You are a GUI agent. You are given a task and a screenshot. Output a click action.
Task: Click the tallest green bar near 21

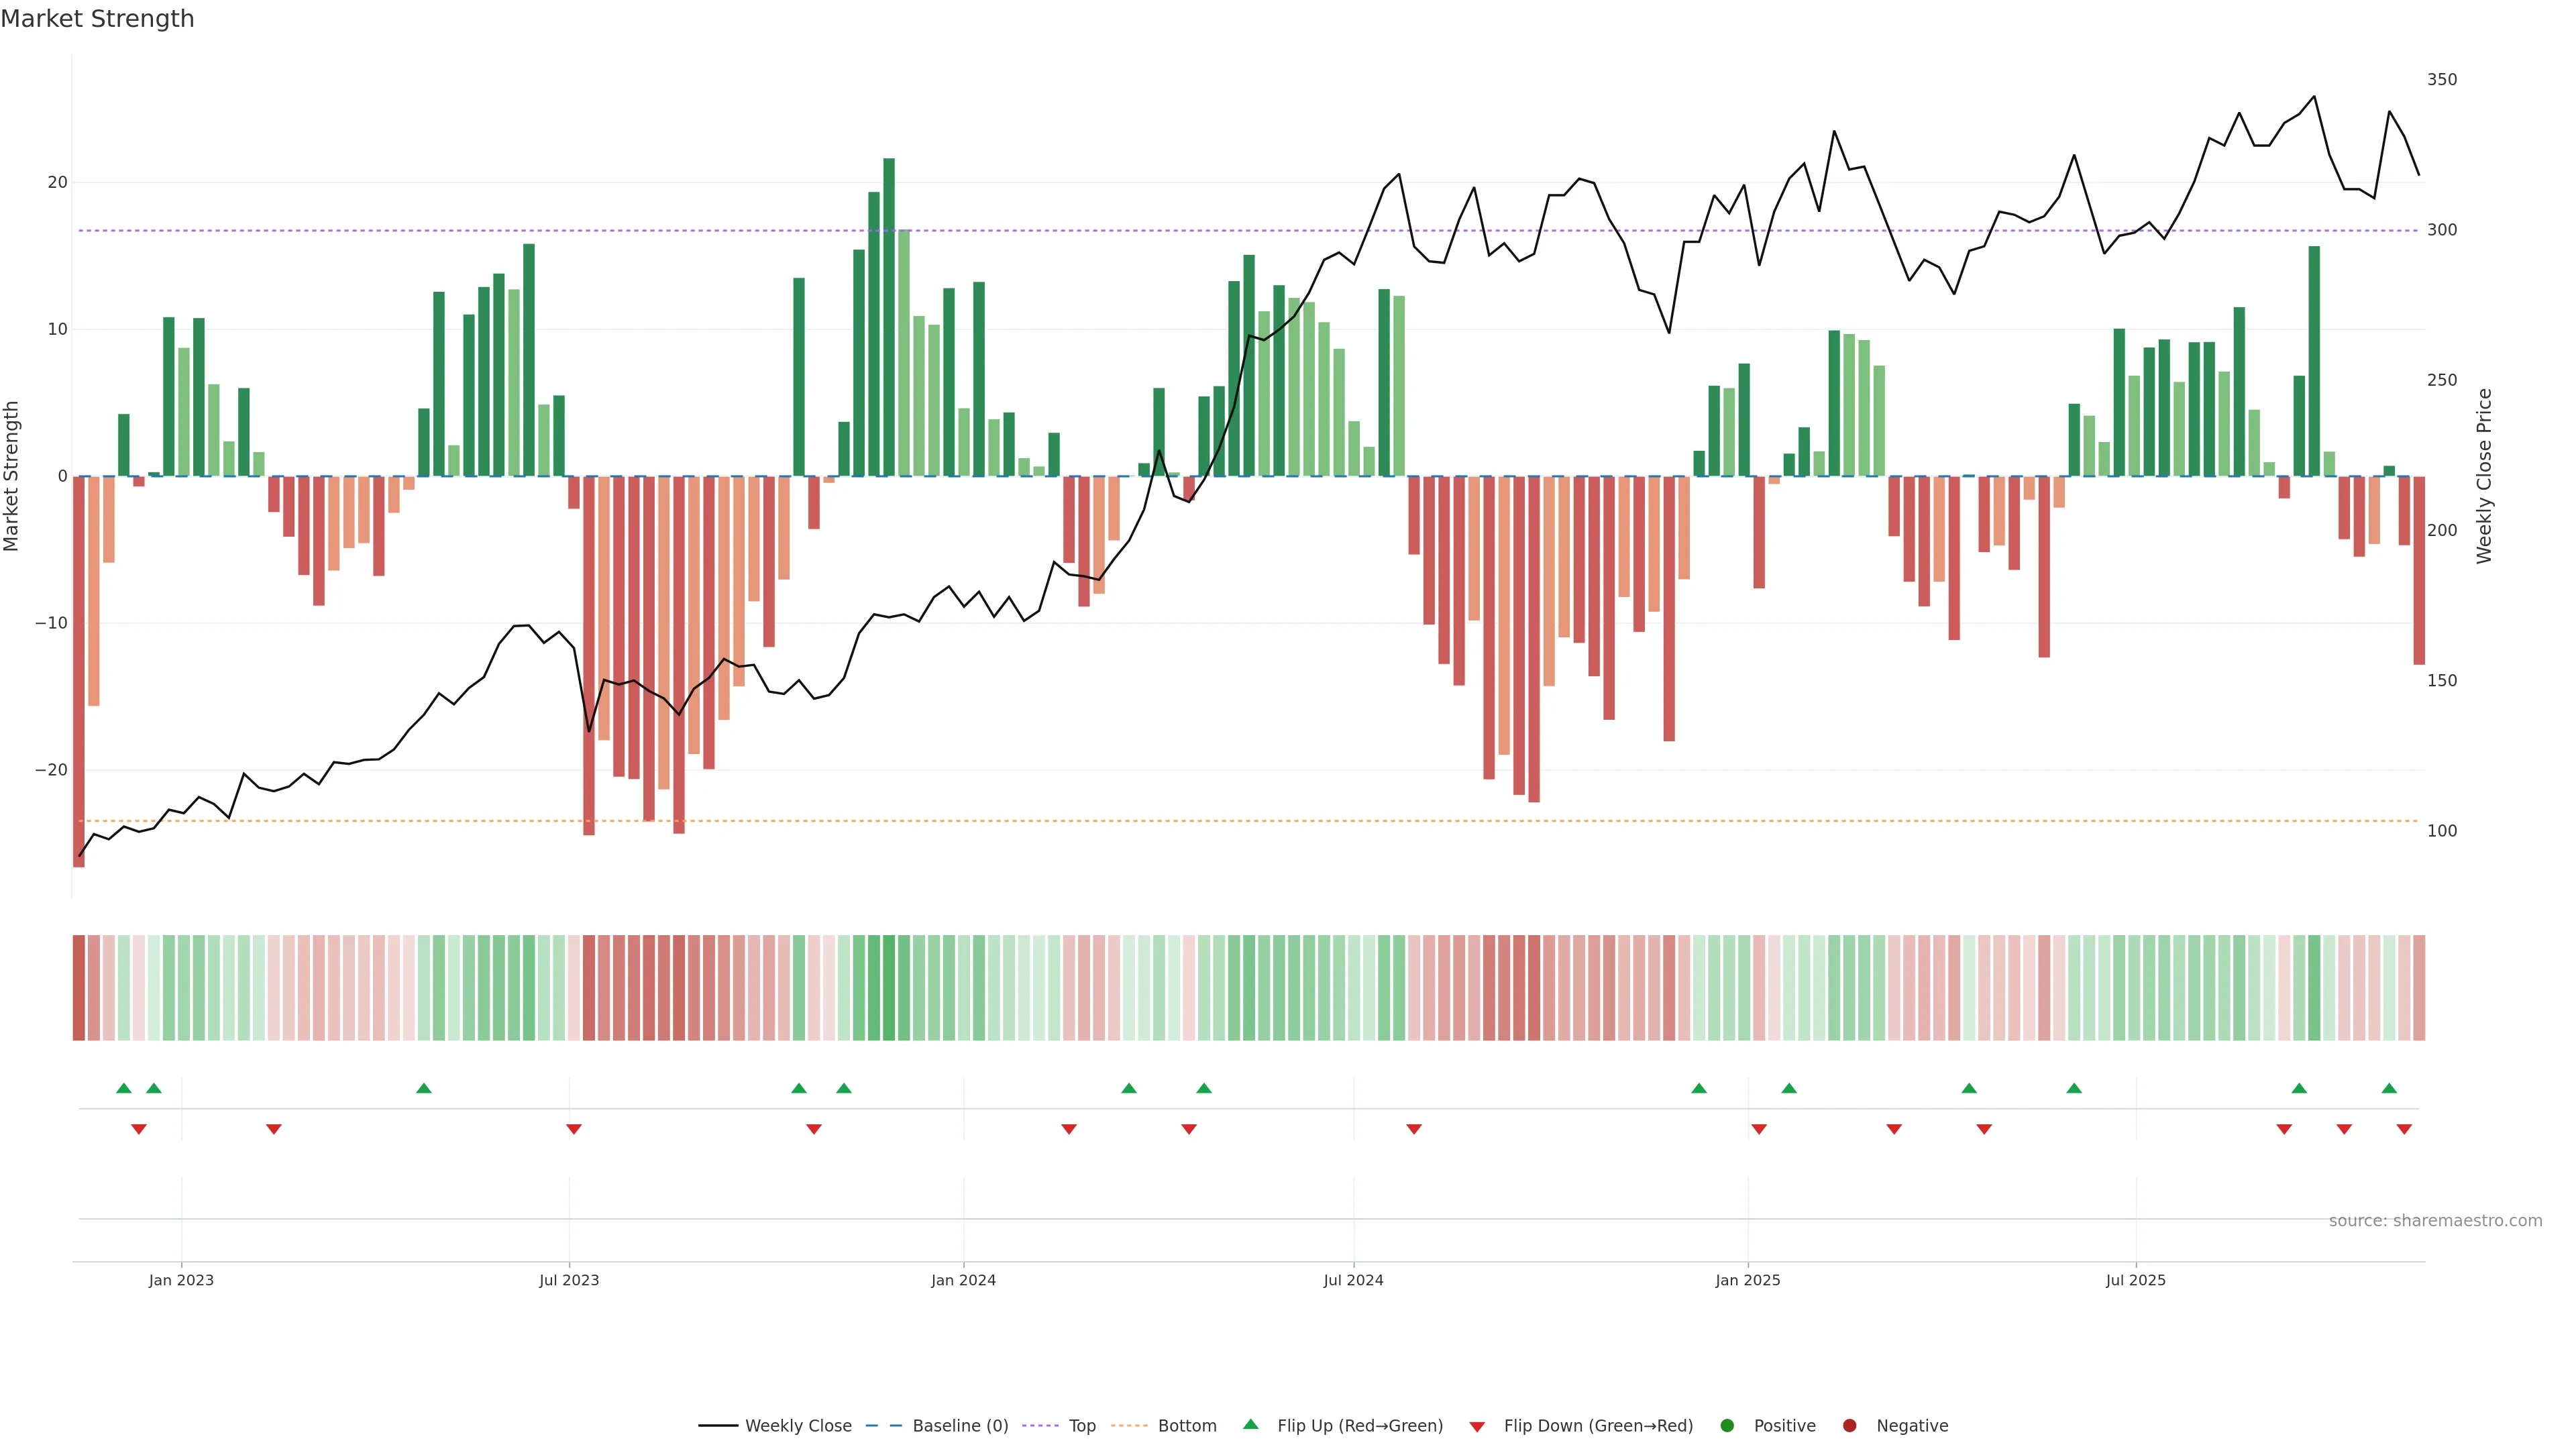(x=889, y=316)
